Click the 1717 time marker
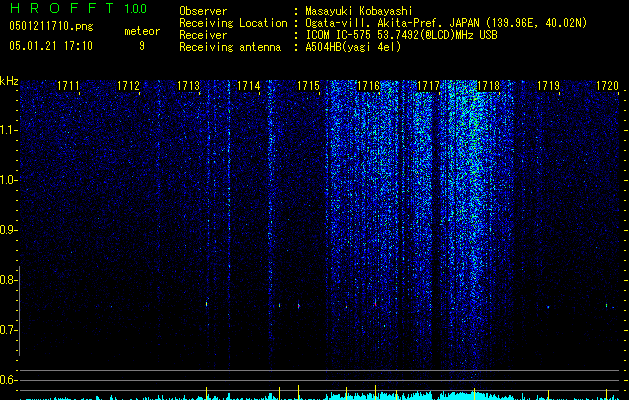This screenshot has height=400, width=629. [428, 86]
